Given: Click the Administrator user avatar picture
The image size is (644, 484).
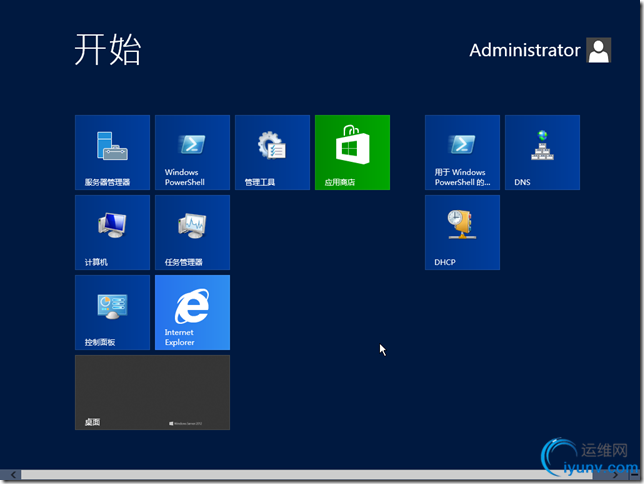Looking at the screenshot, I should point(598,50).
